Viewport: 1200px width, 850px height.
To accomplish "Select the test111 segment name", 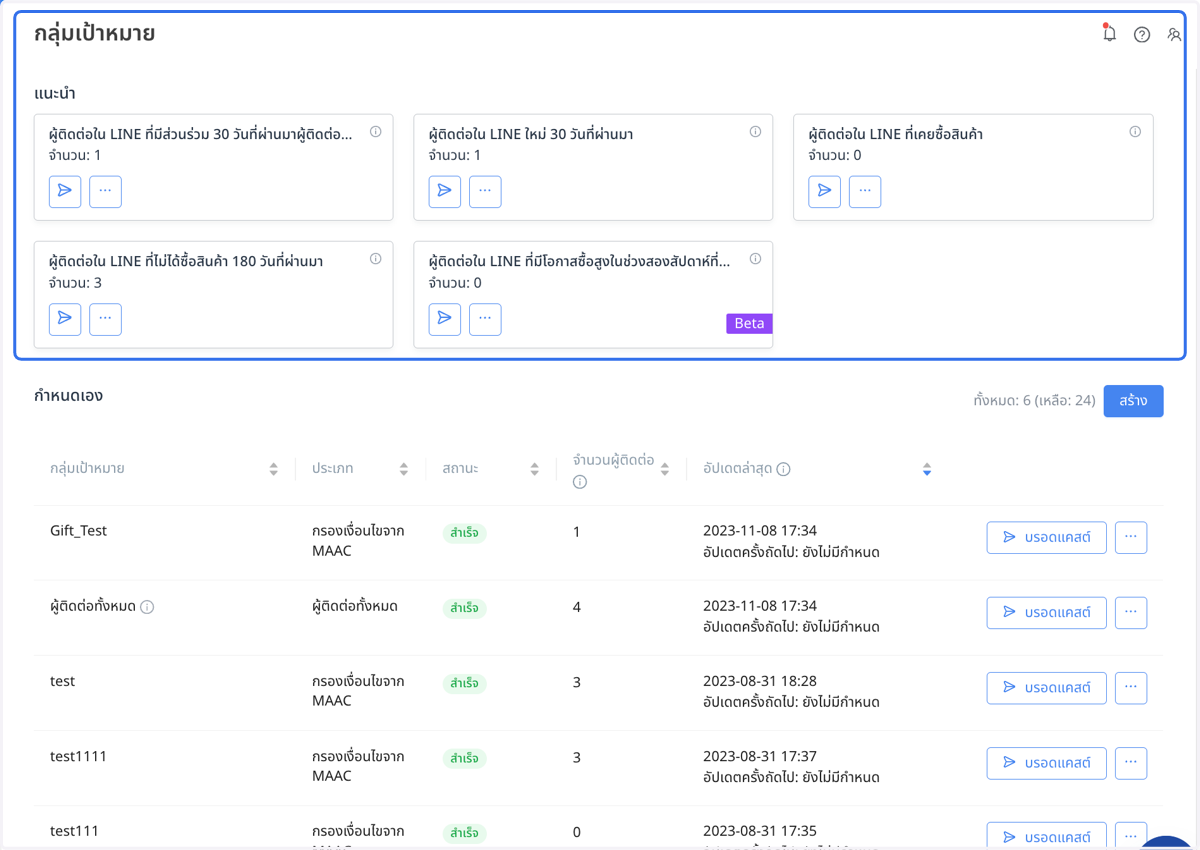I will click(74, 831).
